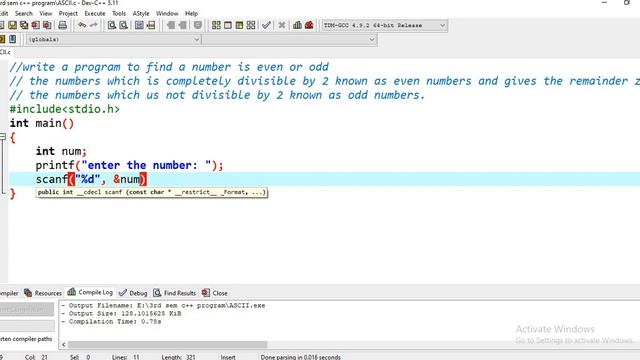
Task: Click the "Done parsing" status bar message
Action: [300, 357]
